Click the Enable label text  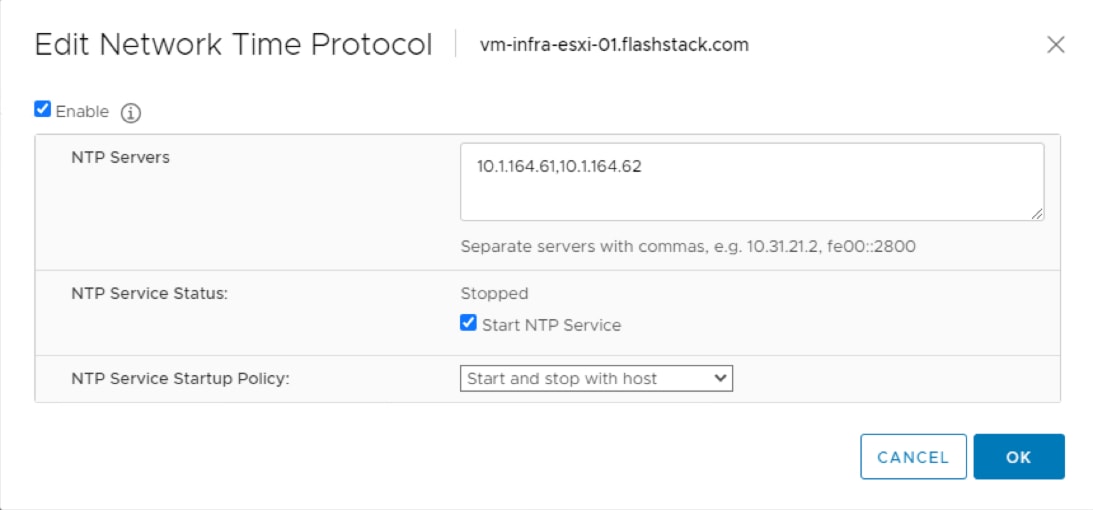click(x=82, y=111)
